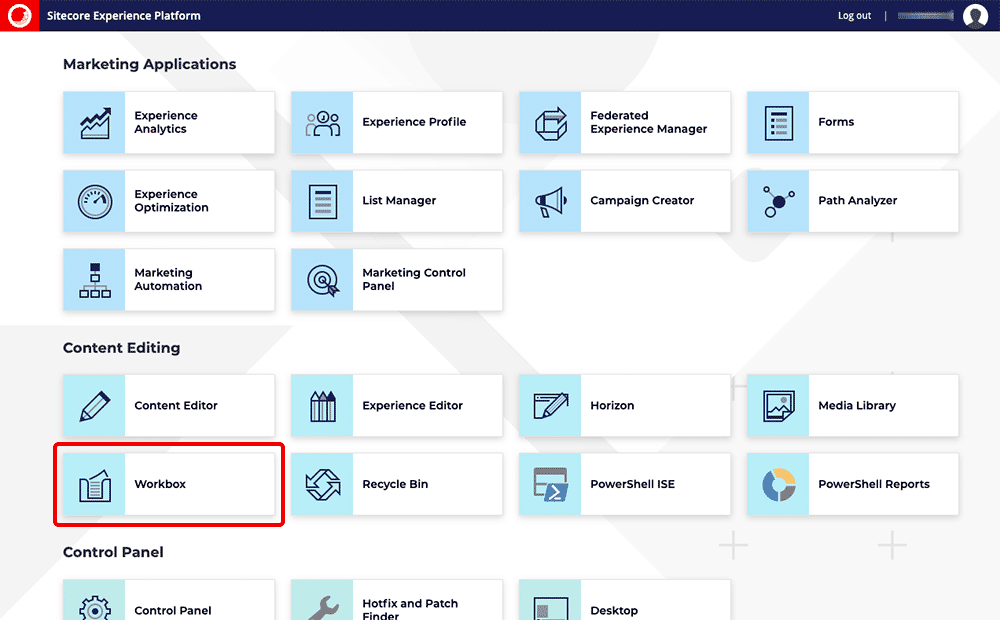The width and height of the screenshot is (1000, 620).
Task: Open Campaign Creator megaphone icon
Action: (550, 201)
